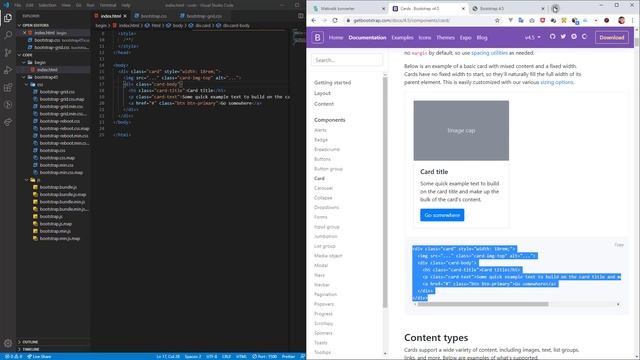Go back in Chrome browser

coord(313,20)
